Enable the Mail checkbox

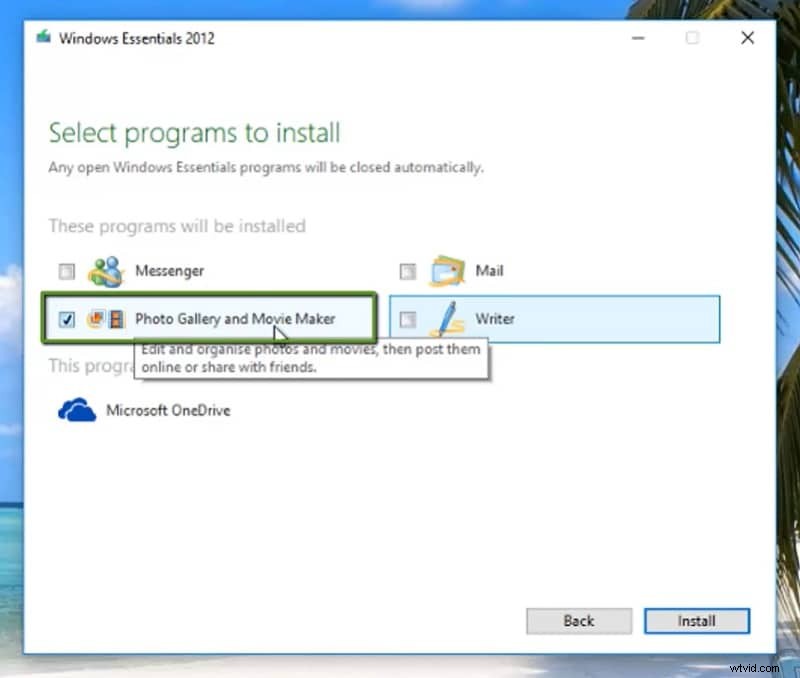[x=407, y=270]
